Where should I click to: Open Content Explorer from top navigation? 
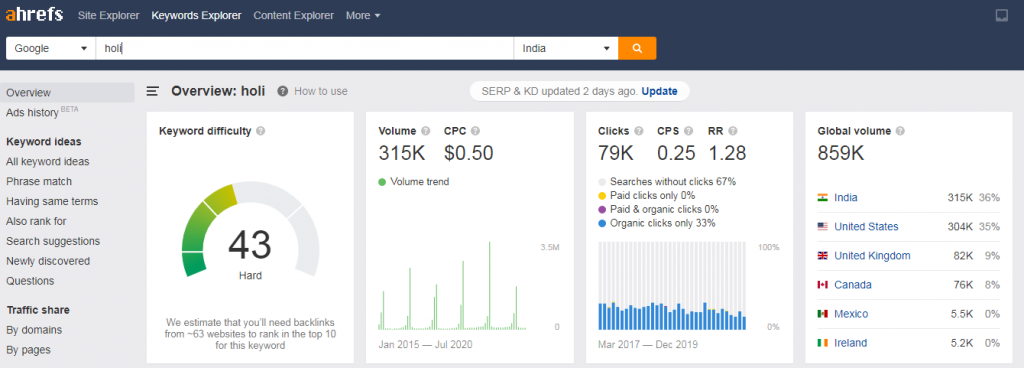tap(293, 15)
